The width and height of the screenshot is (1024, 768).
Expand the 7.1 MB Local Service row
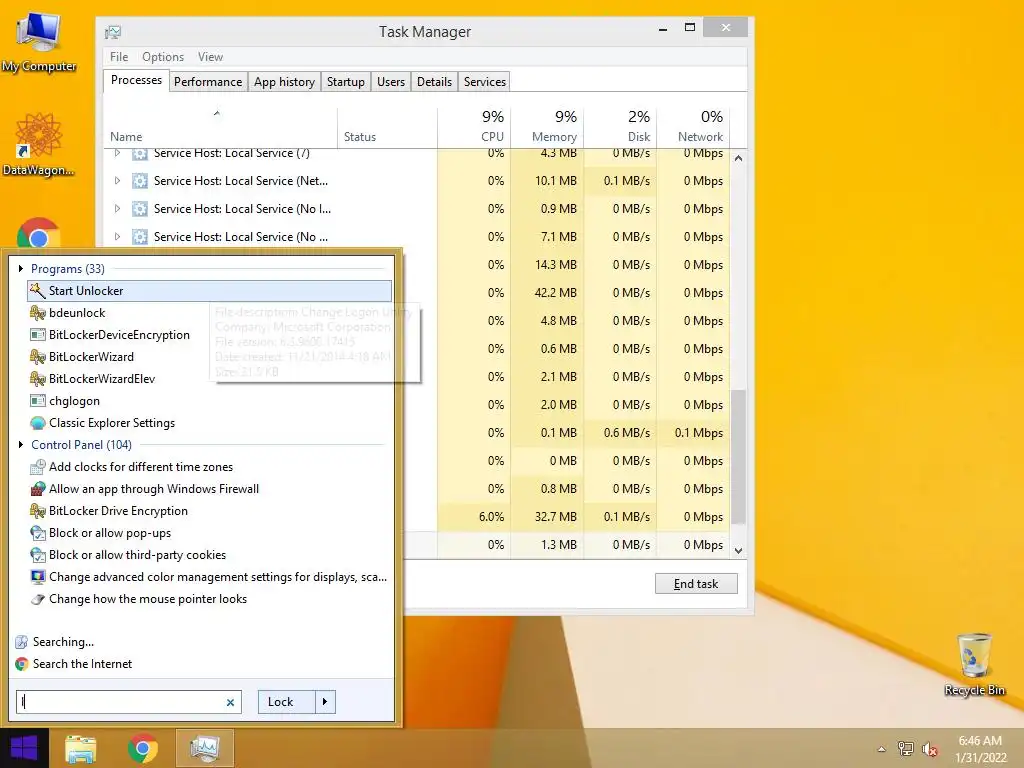tap(118, 236)
